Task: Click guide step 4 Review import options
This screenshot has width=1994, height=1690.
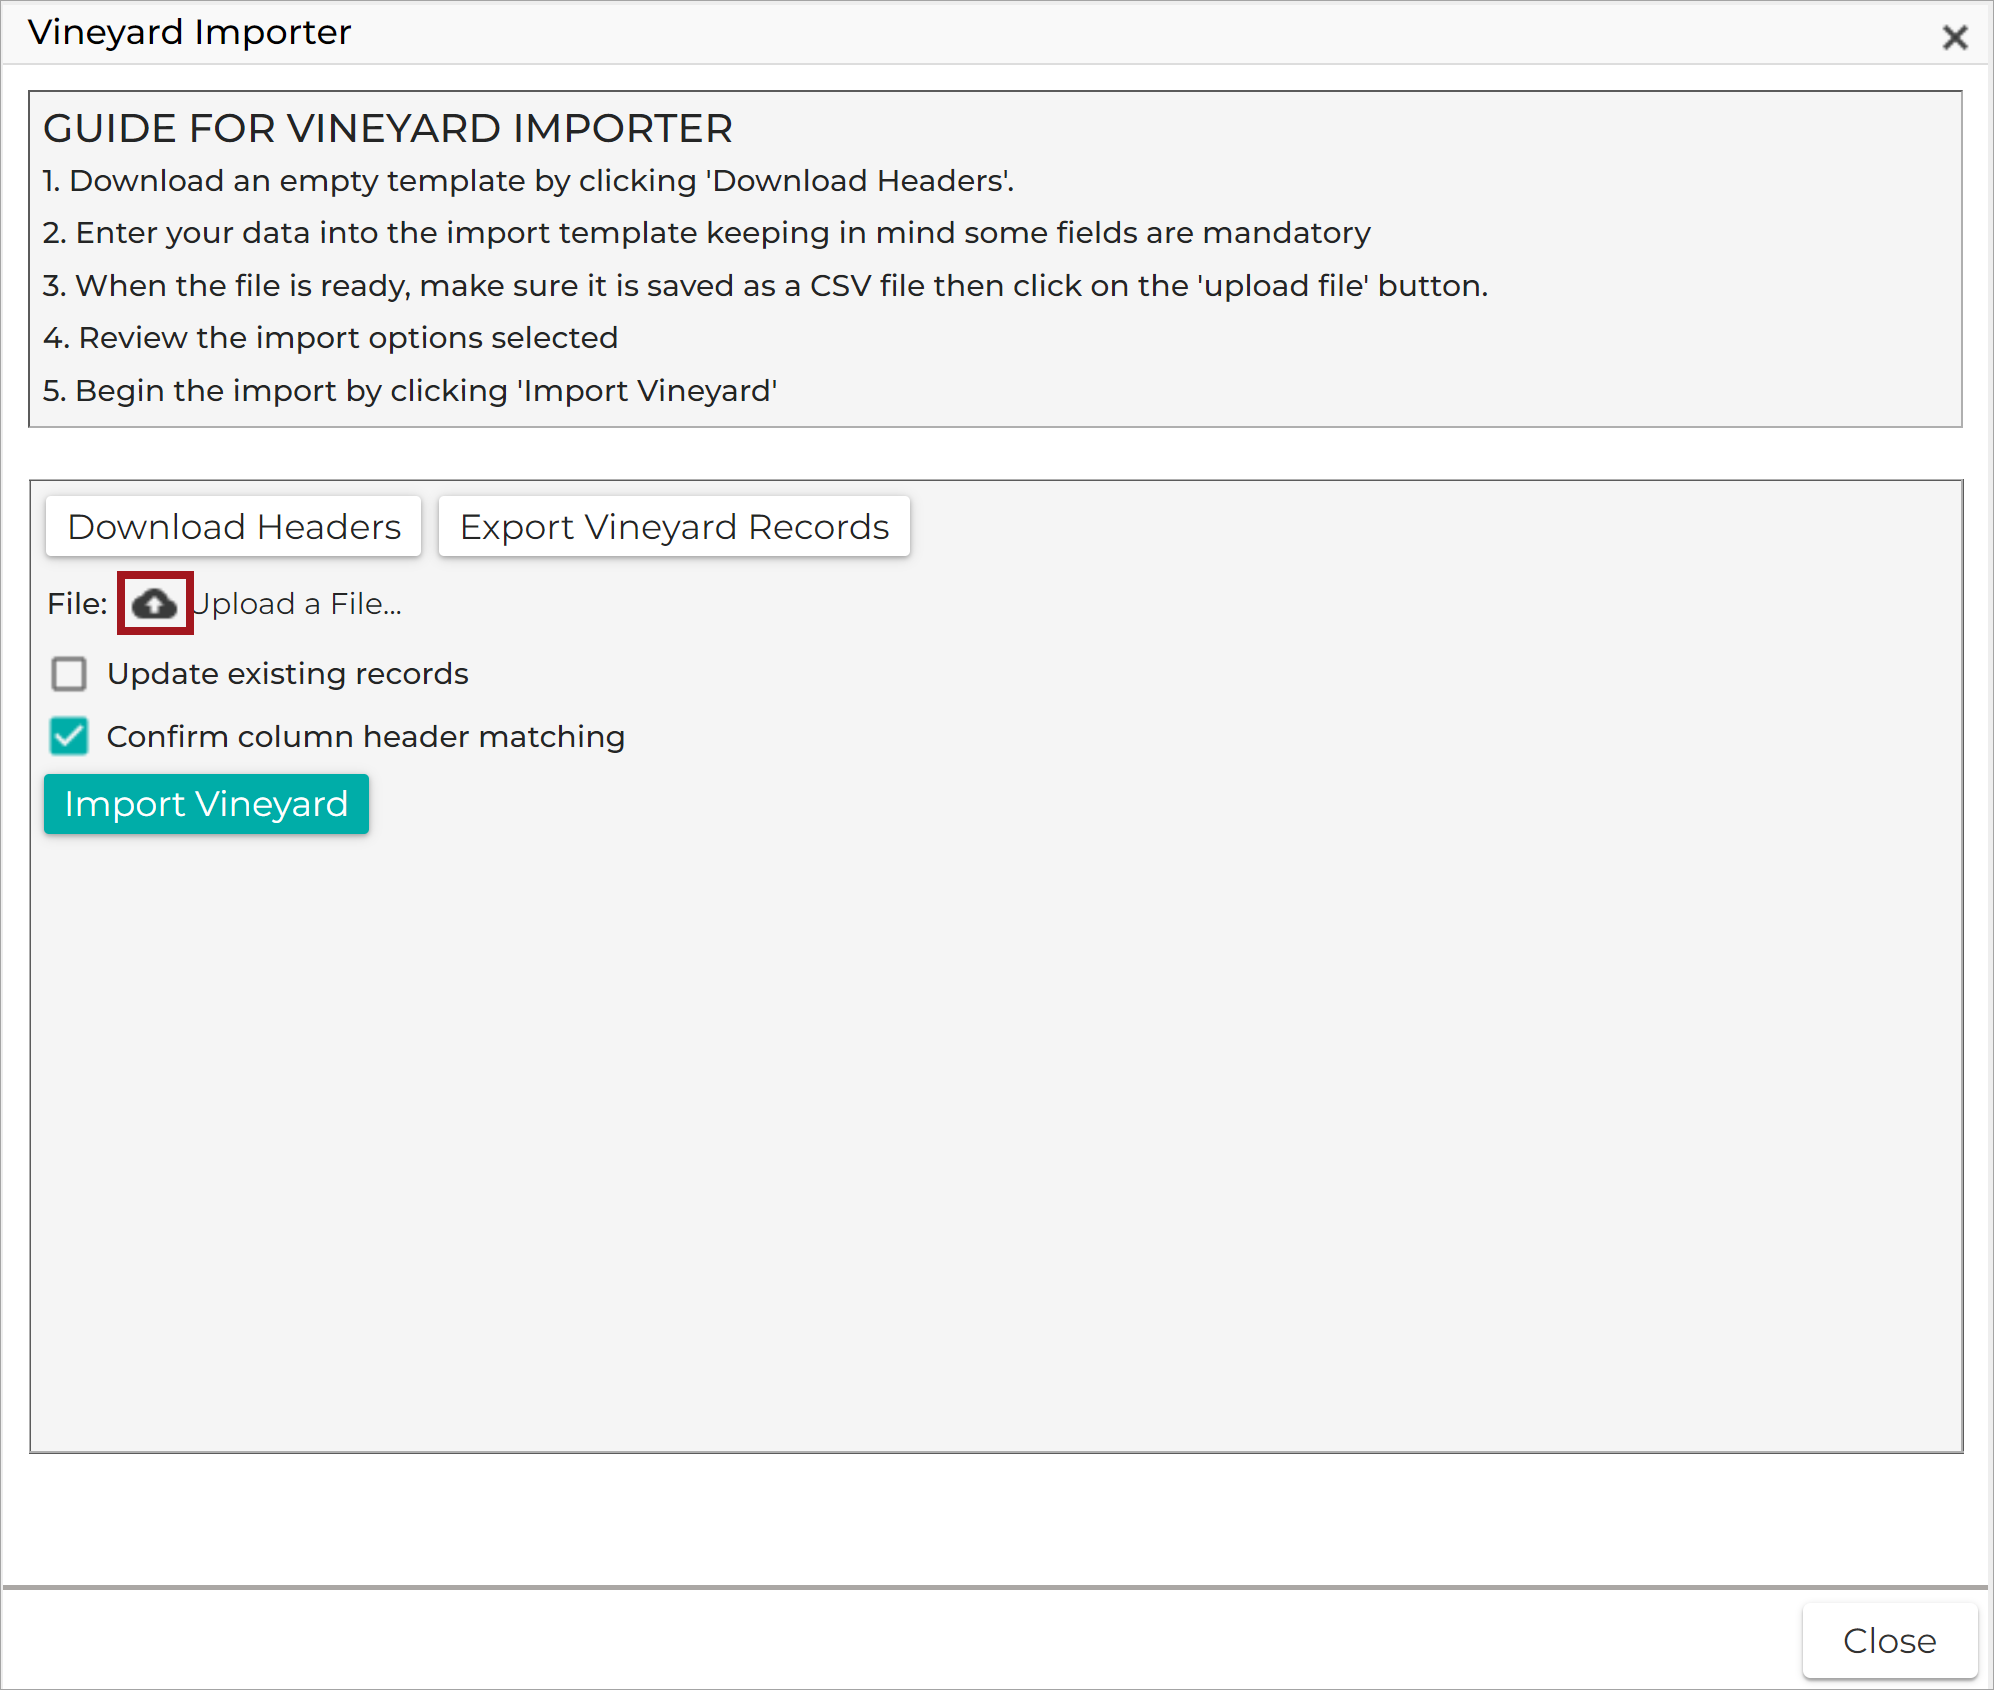Action: click(331, 338)
